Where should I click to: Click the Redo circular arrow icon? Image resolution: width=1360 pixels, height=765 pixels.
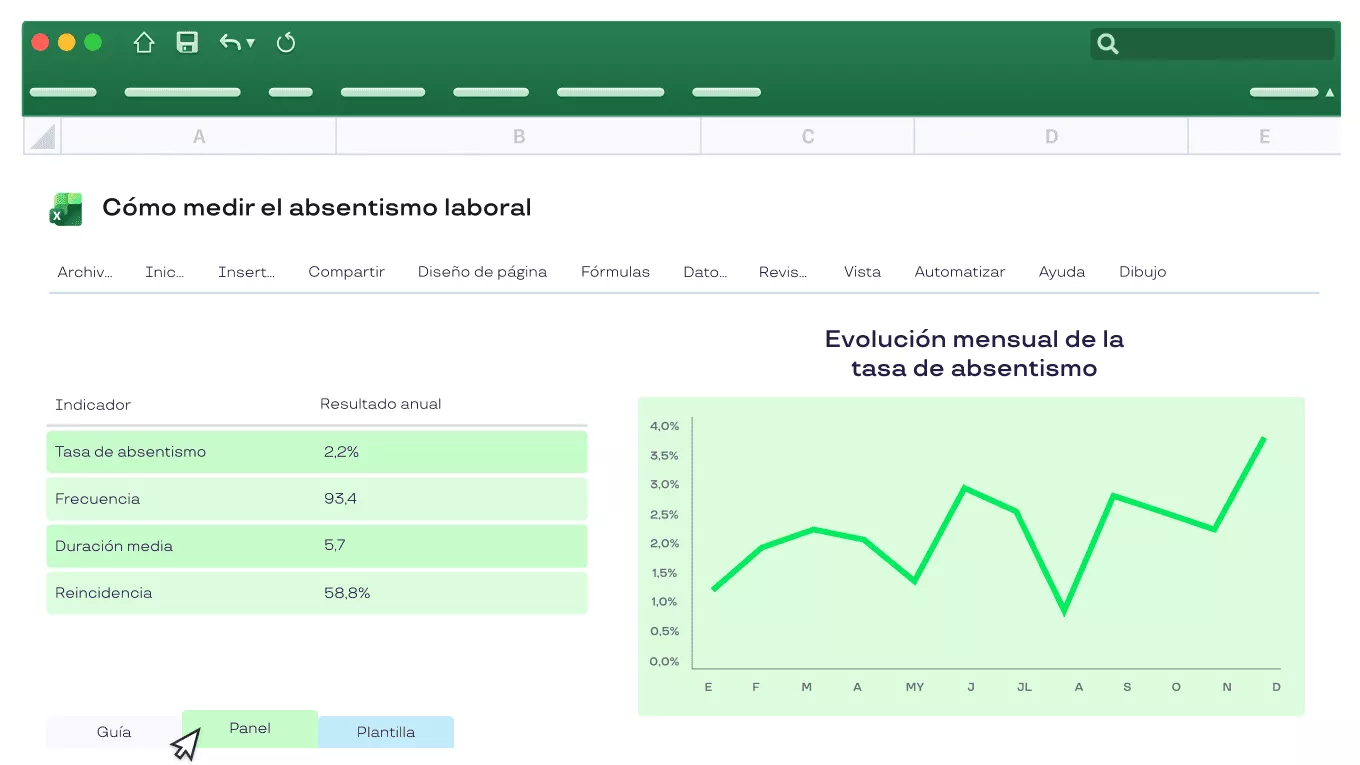[x=286, y=42]
